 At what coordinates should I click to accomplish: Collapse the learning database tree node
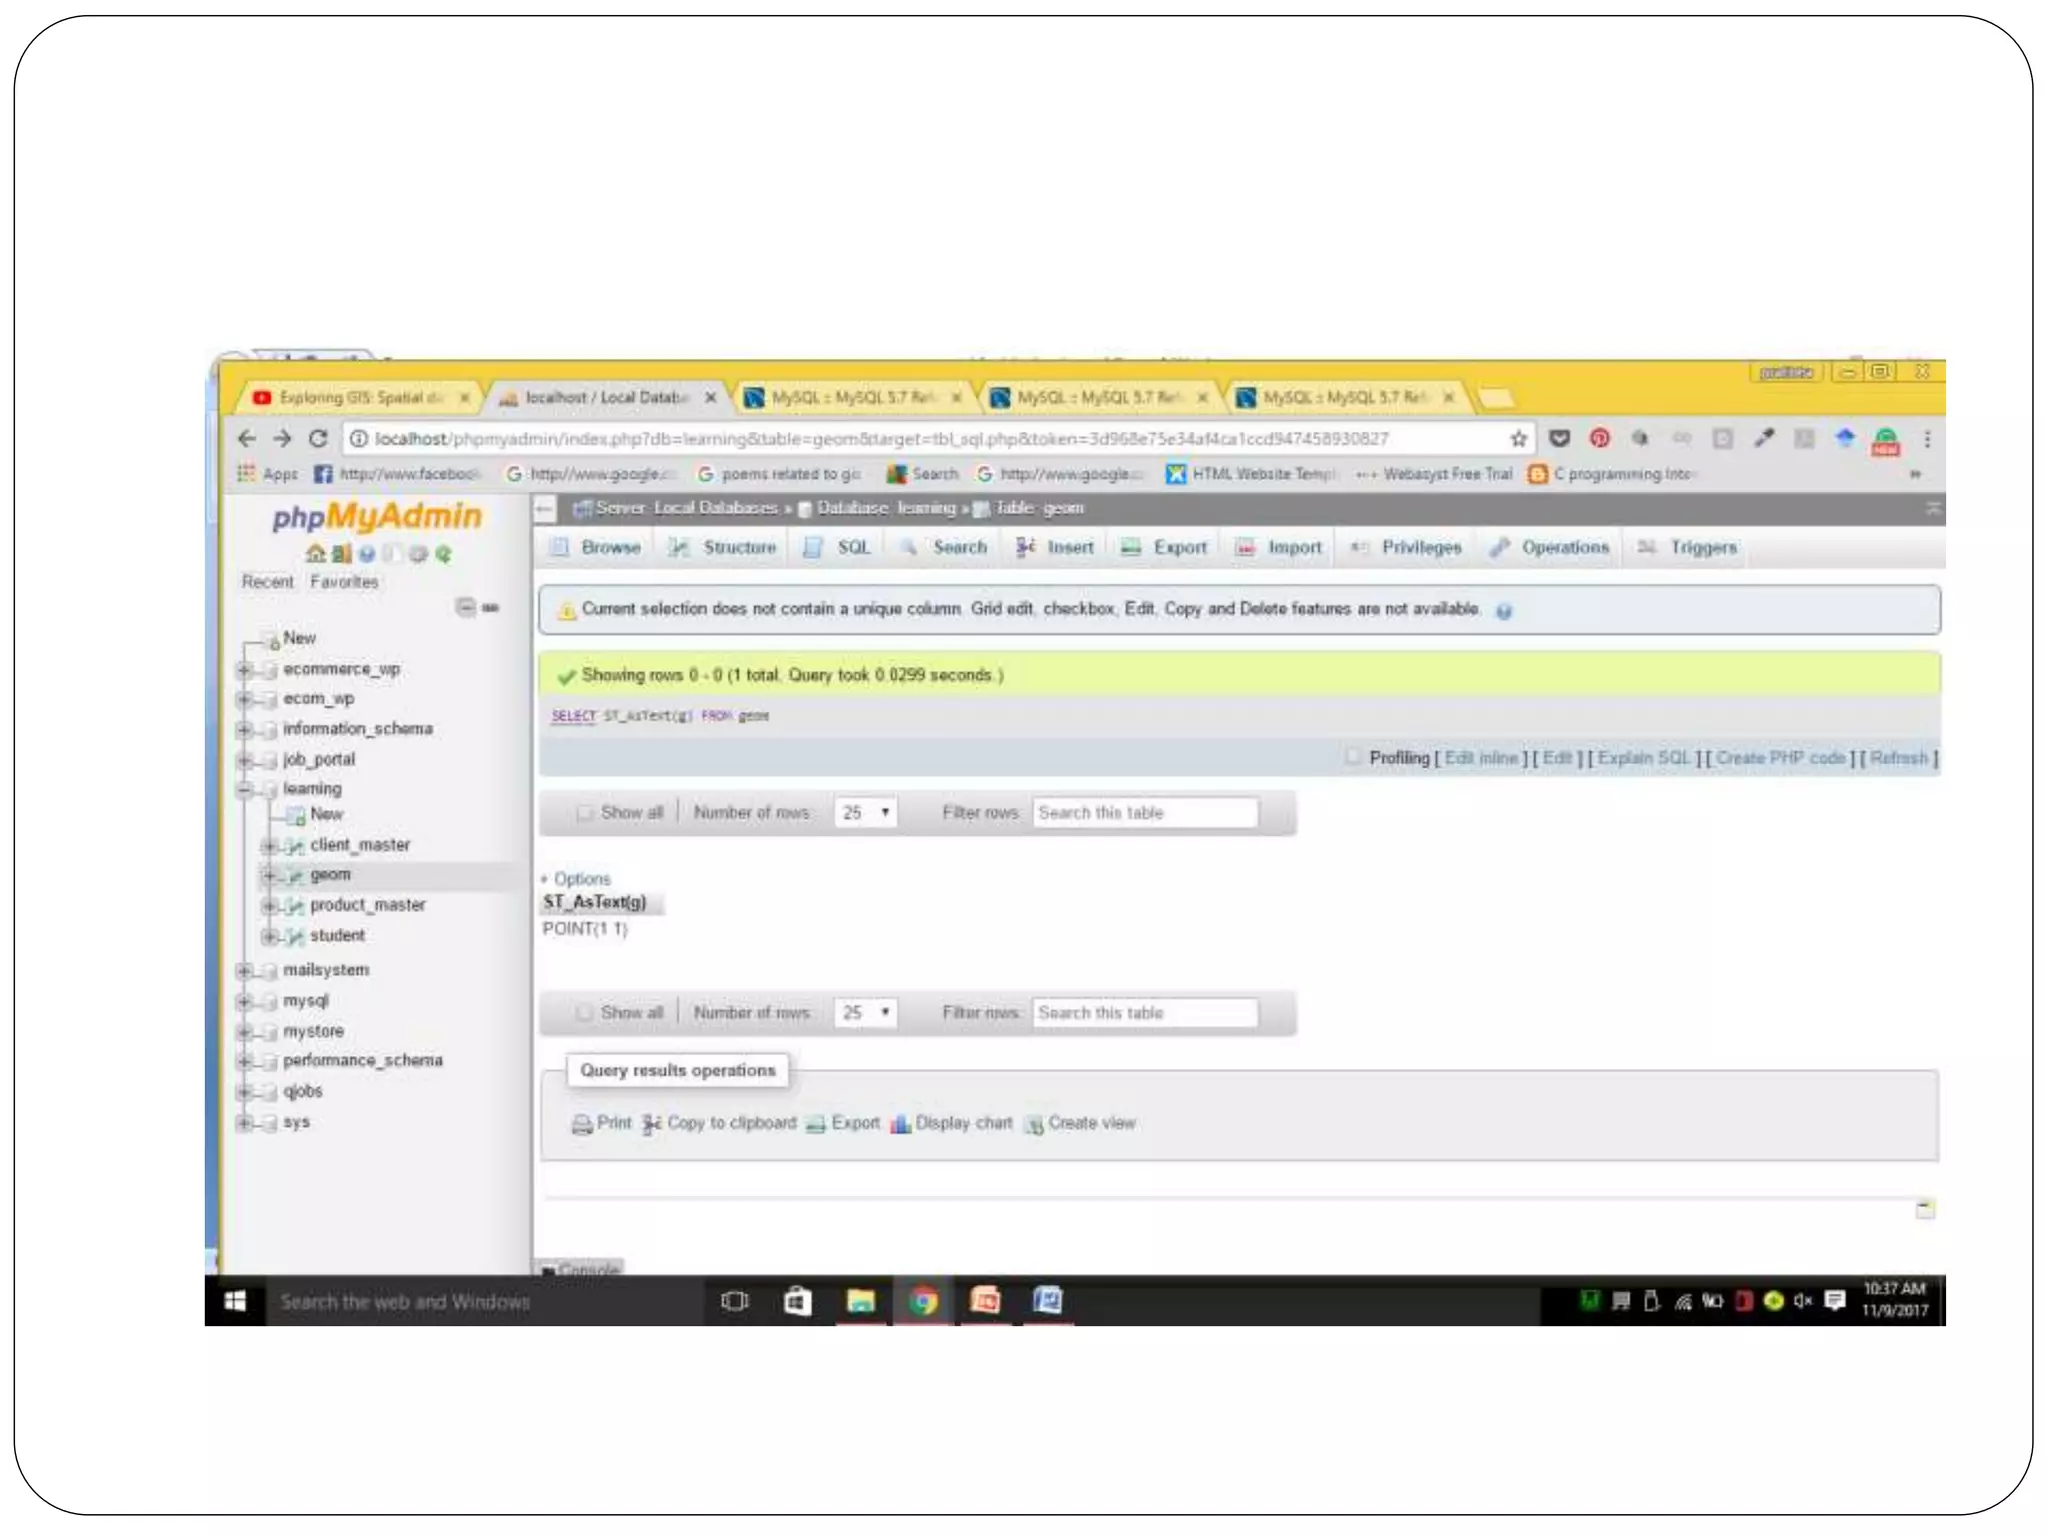[244, 789]
